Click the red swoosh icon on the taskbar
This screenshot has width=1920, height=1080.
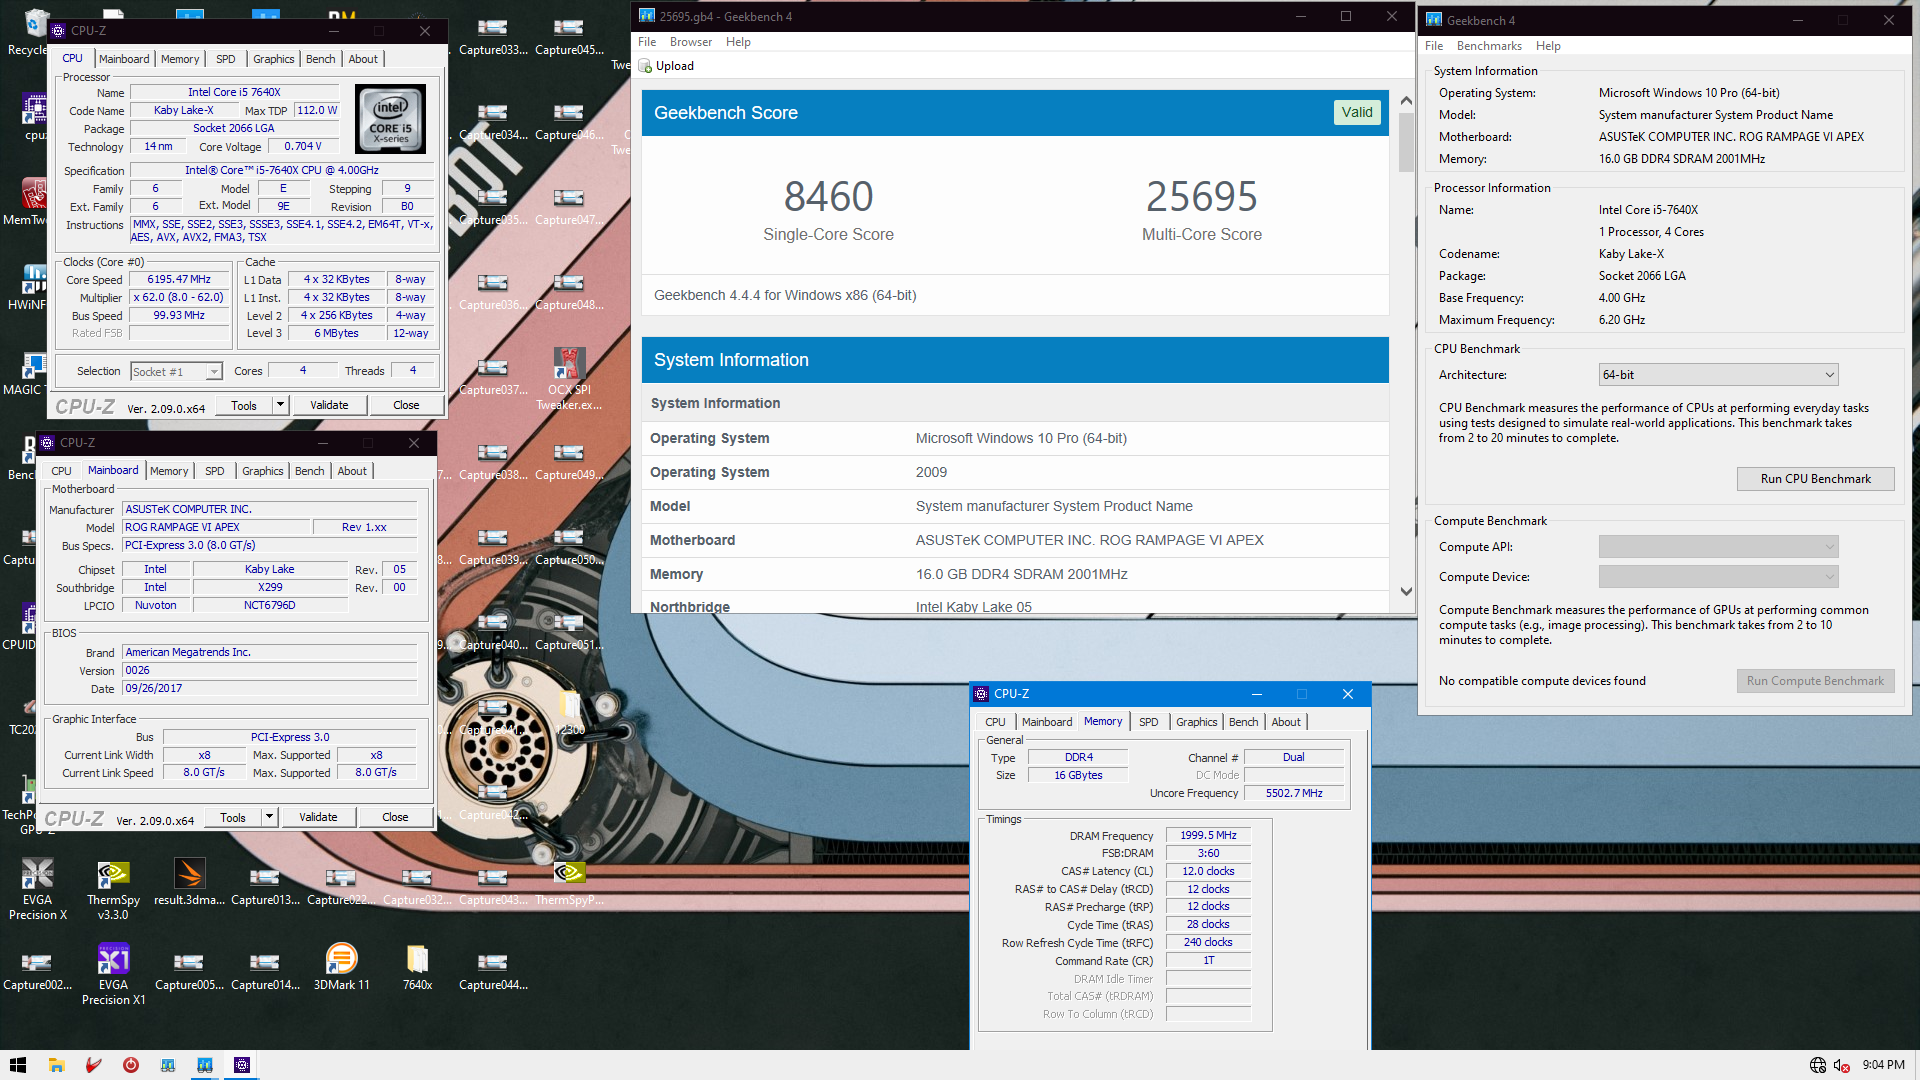94,1065
